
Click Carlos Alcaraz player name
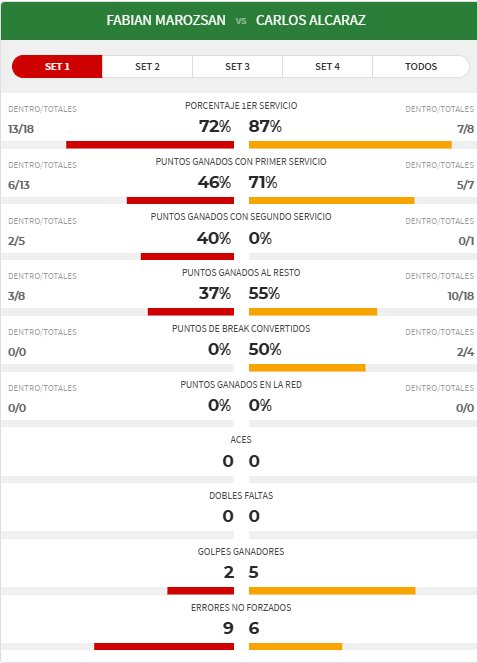pos(311,20)
